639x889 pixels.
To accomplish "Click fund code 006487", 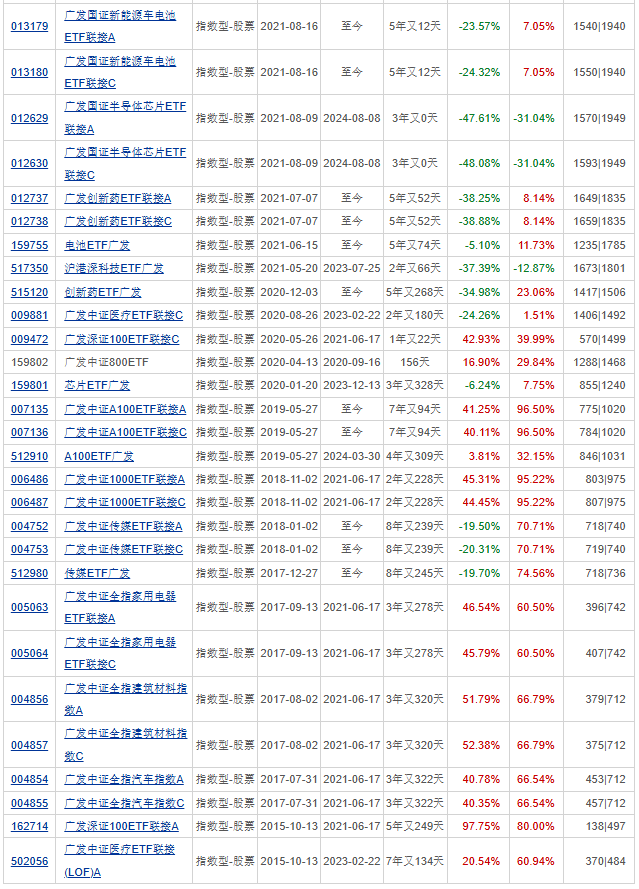I will point(29,502).
